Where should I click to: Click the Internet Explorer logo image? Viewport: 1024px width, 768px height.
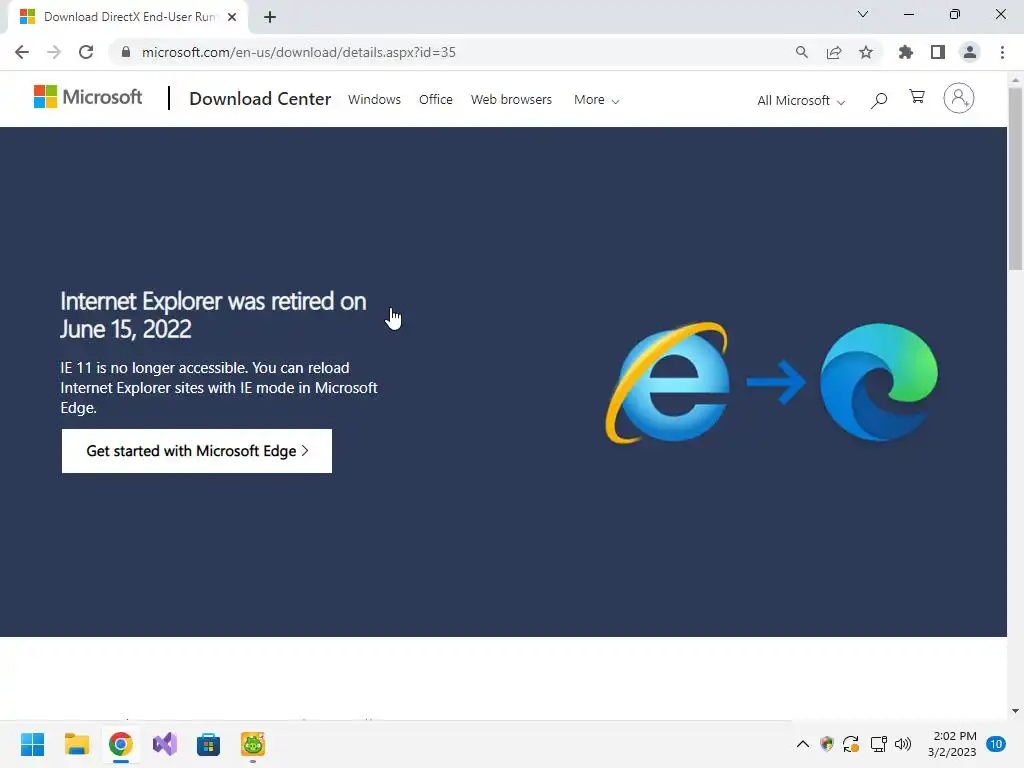coord(667,383)
